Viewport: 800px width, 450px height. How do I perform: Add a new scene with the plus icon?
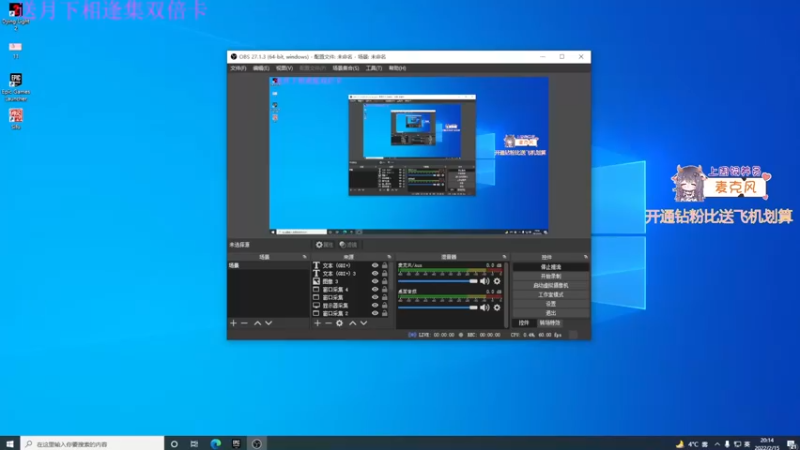(234, 323)
